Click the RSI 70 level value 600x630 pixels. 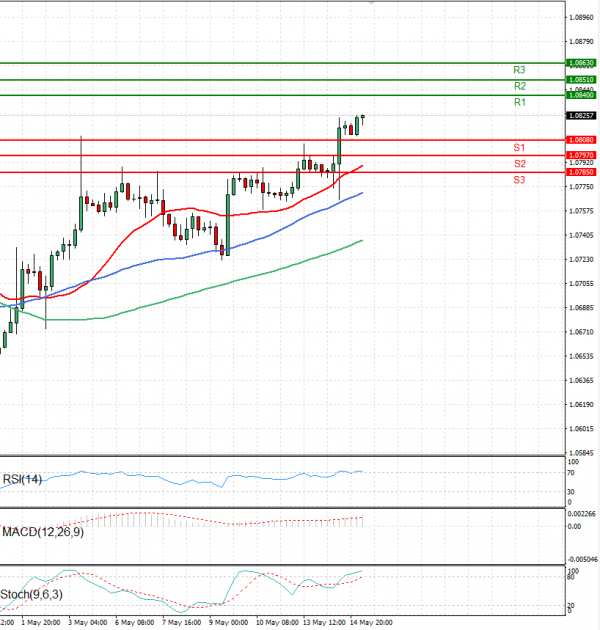tap(571, 473)
